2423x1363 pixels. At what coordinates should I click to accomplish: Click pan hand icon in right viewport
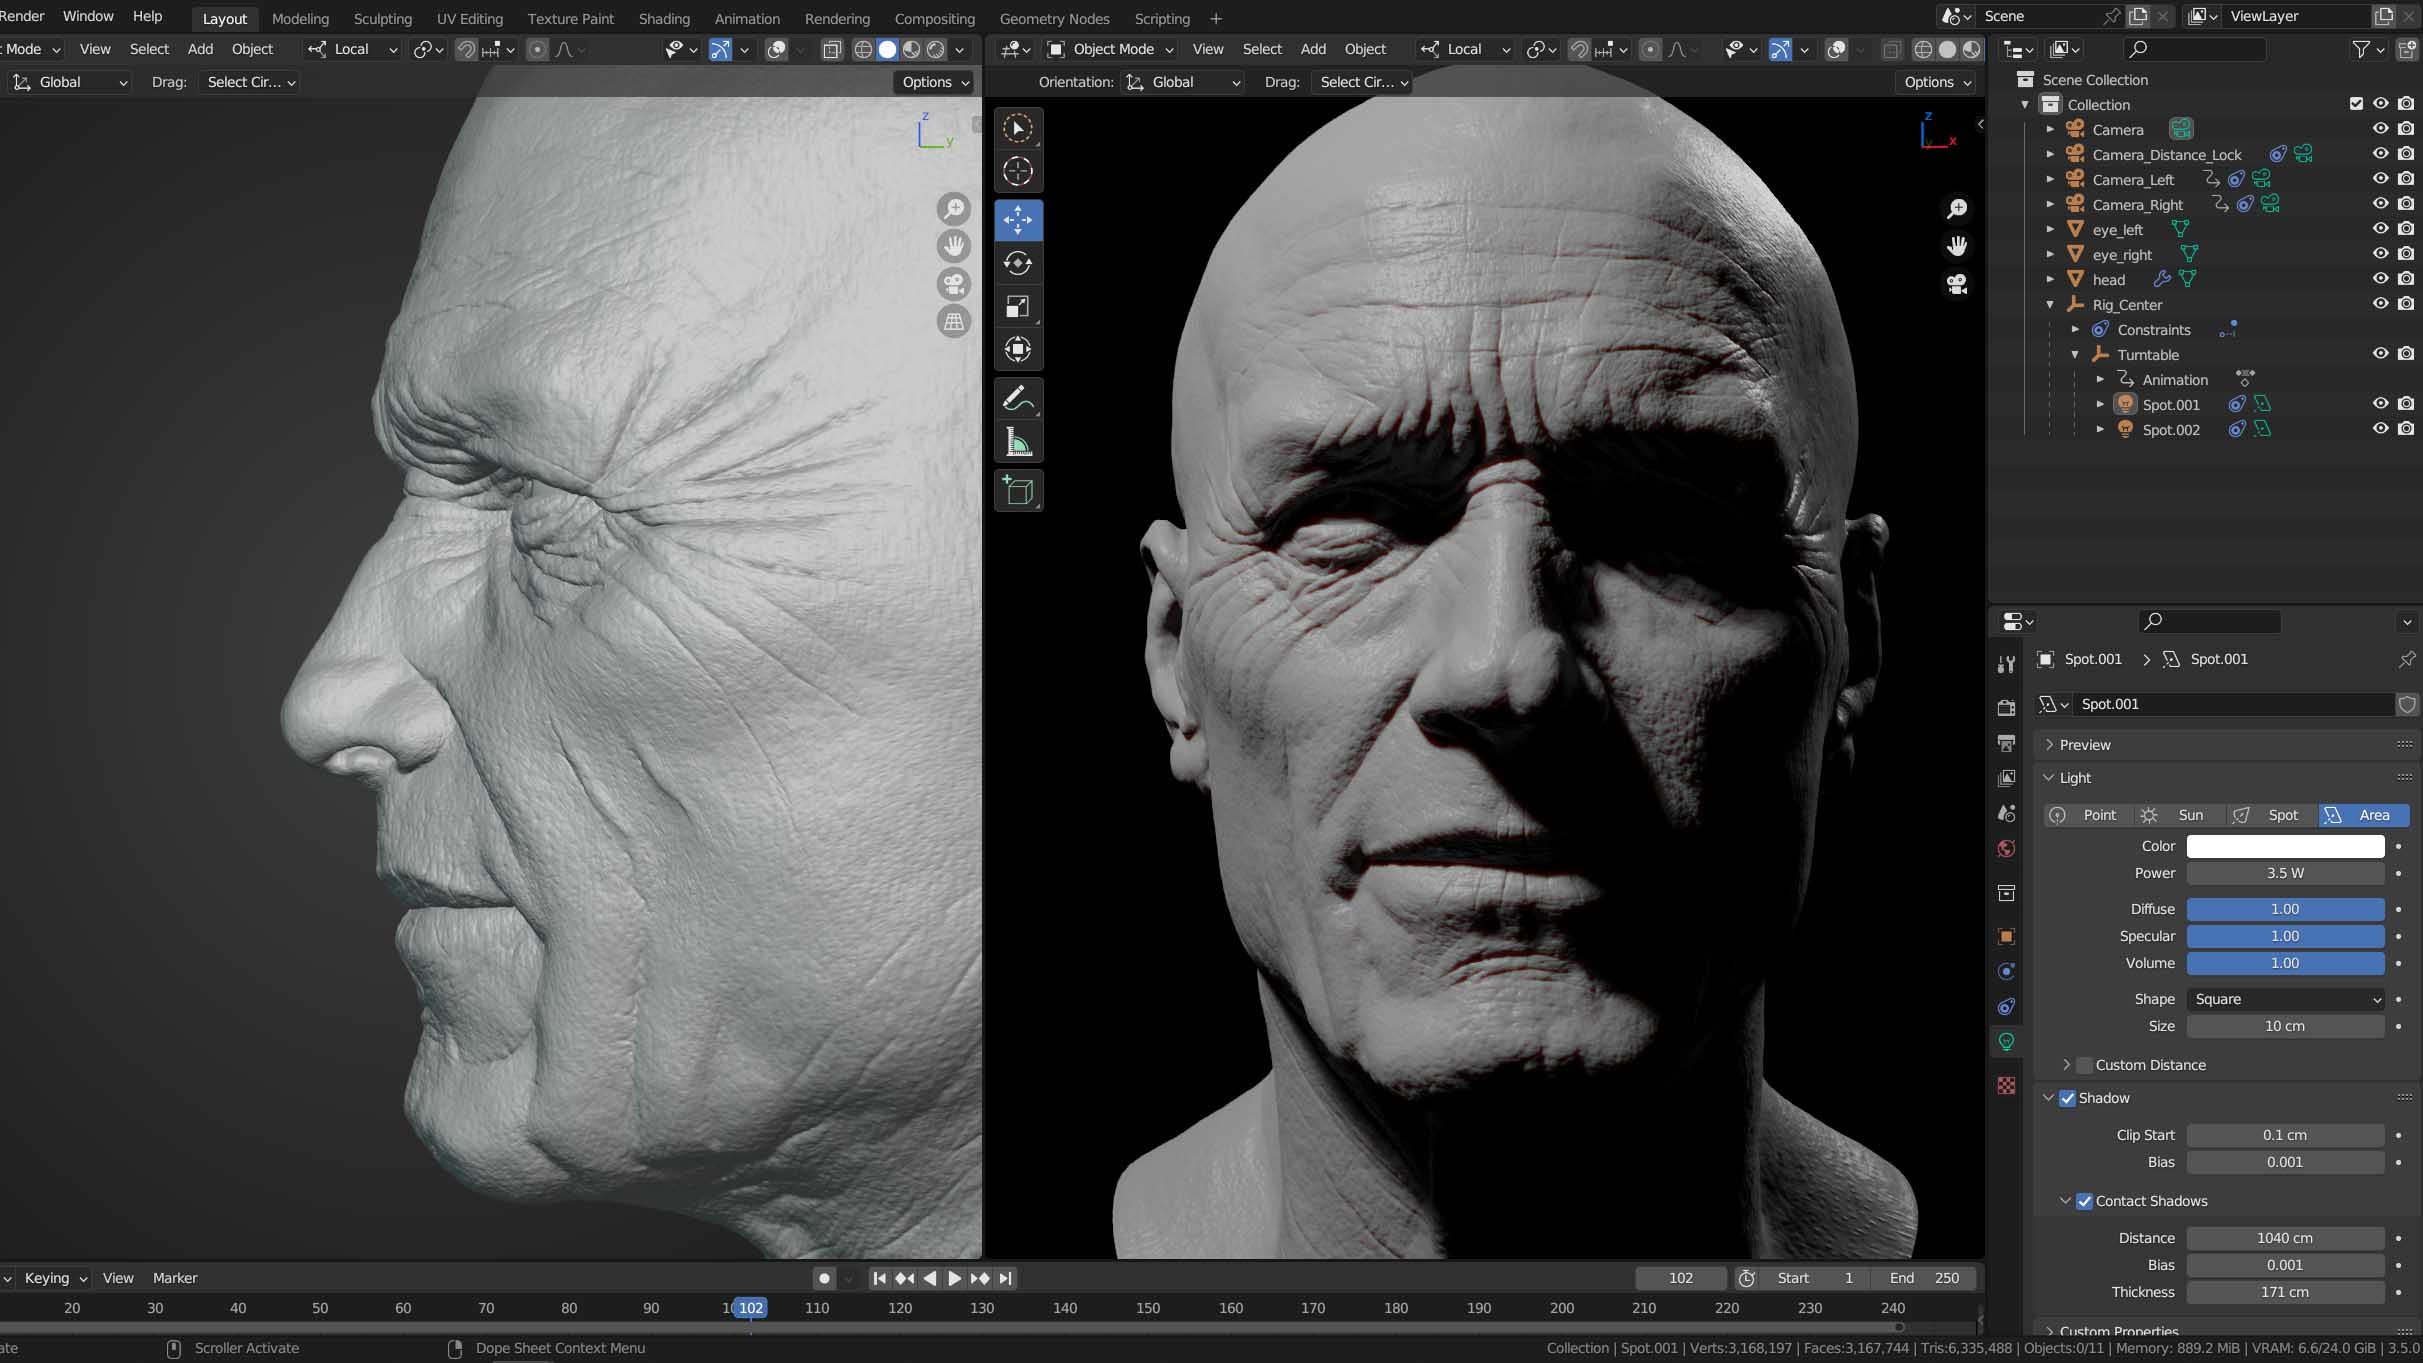1957,246
